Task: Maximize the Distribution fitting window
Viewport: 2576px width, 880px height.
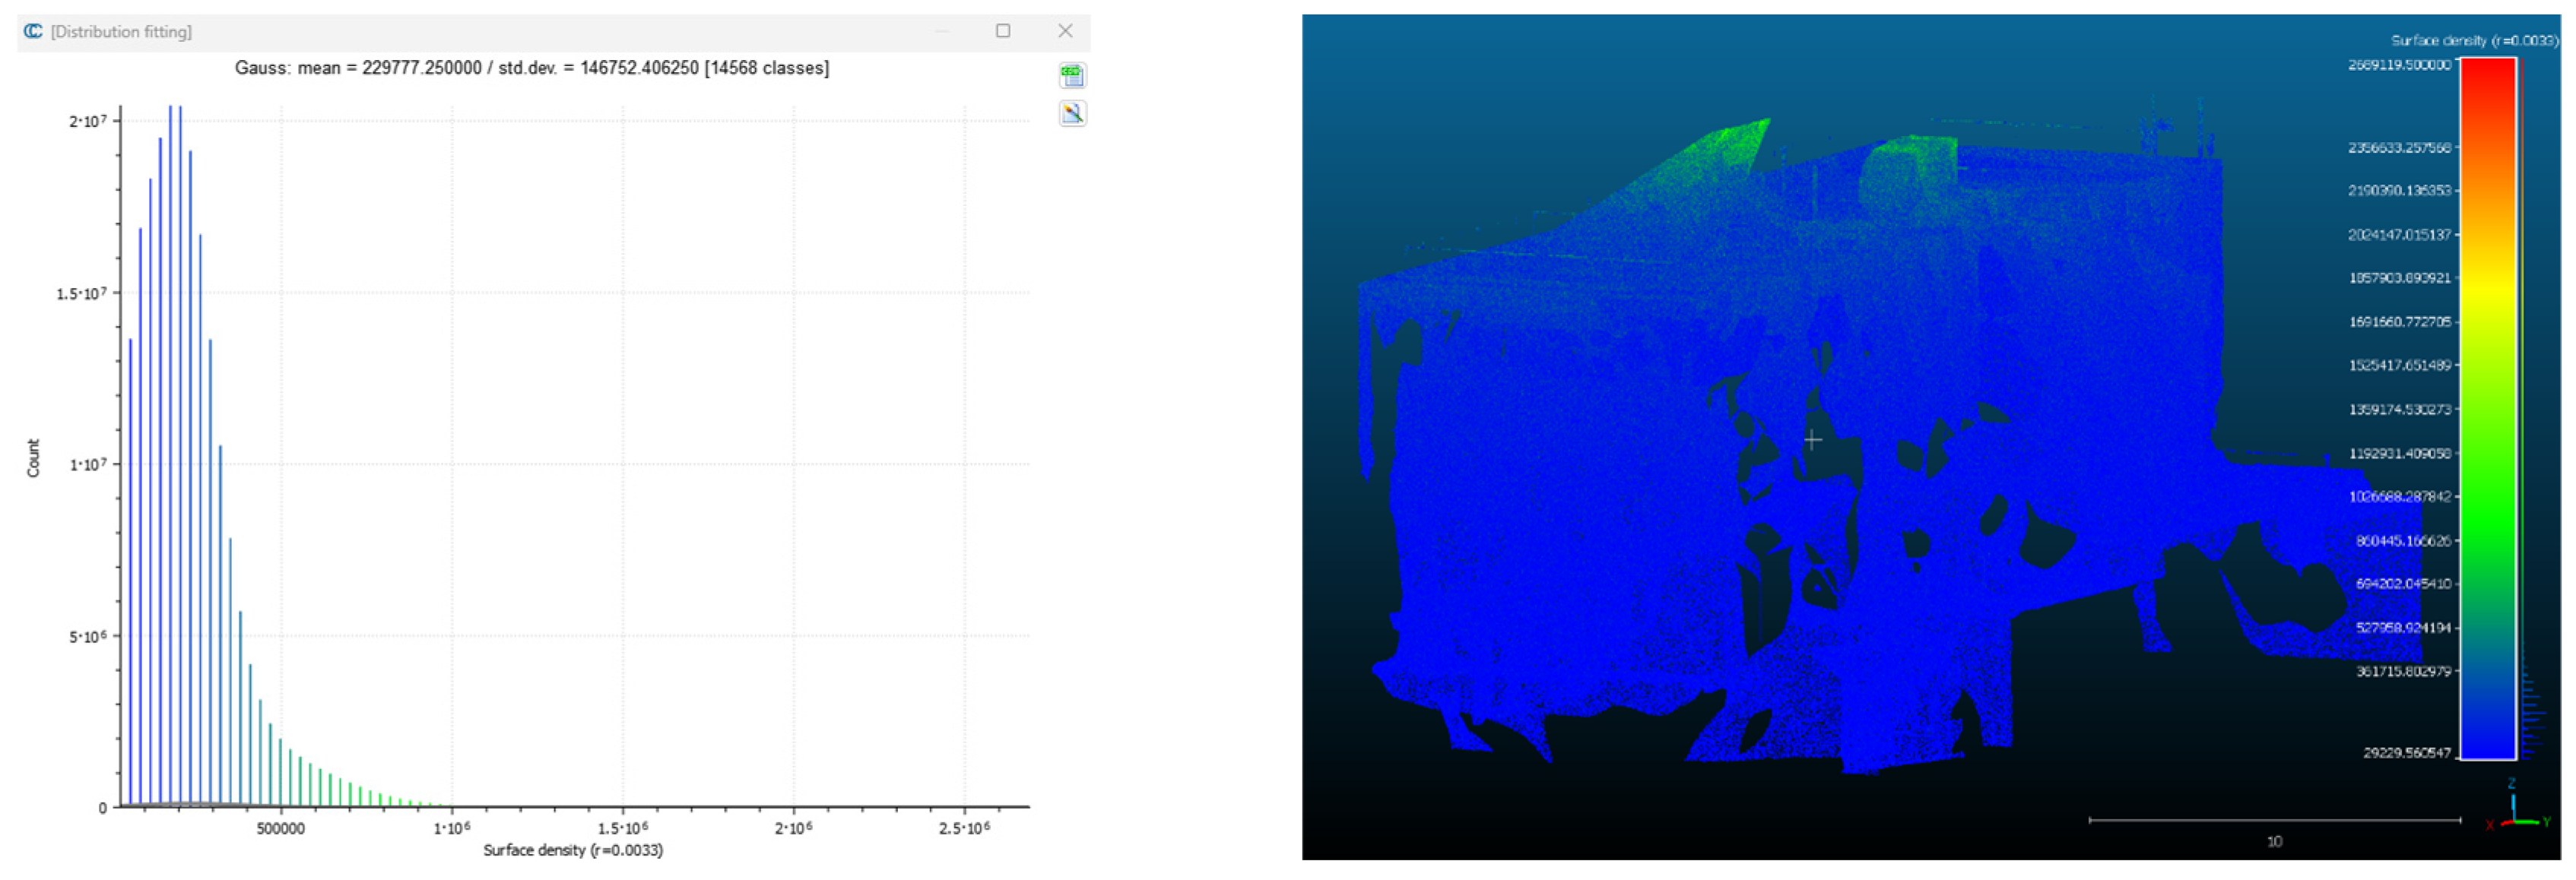Action: click(x=1002, y=31)
